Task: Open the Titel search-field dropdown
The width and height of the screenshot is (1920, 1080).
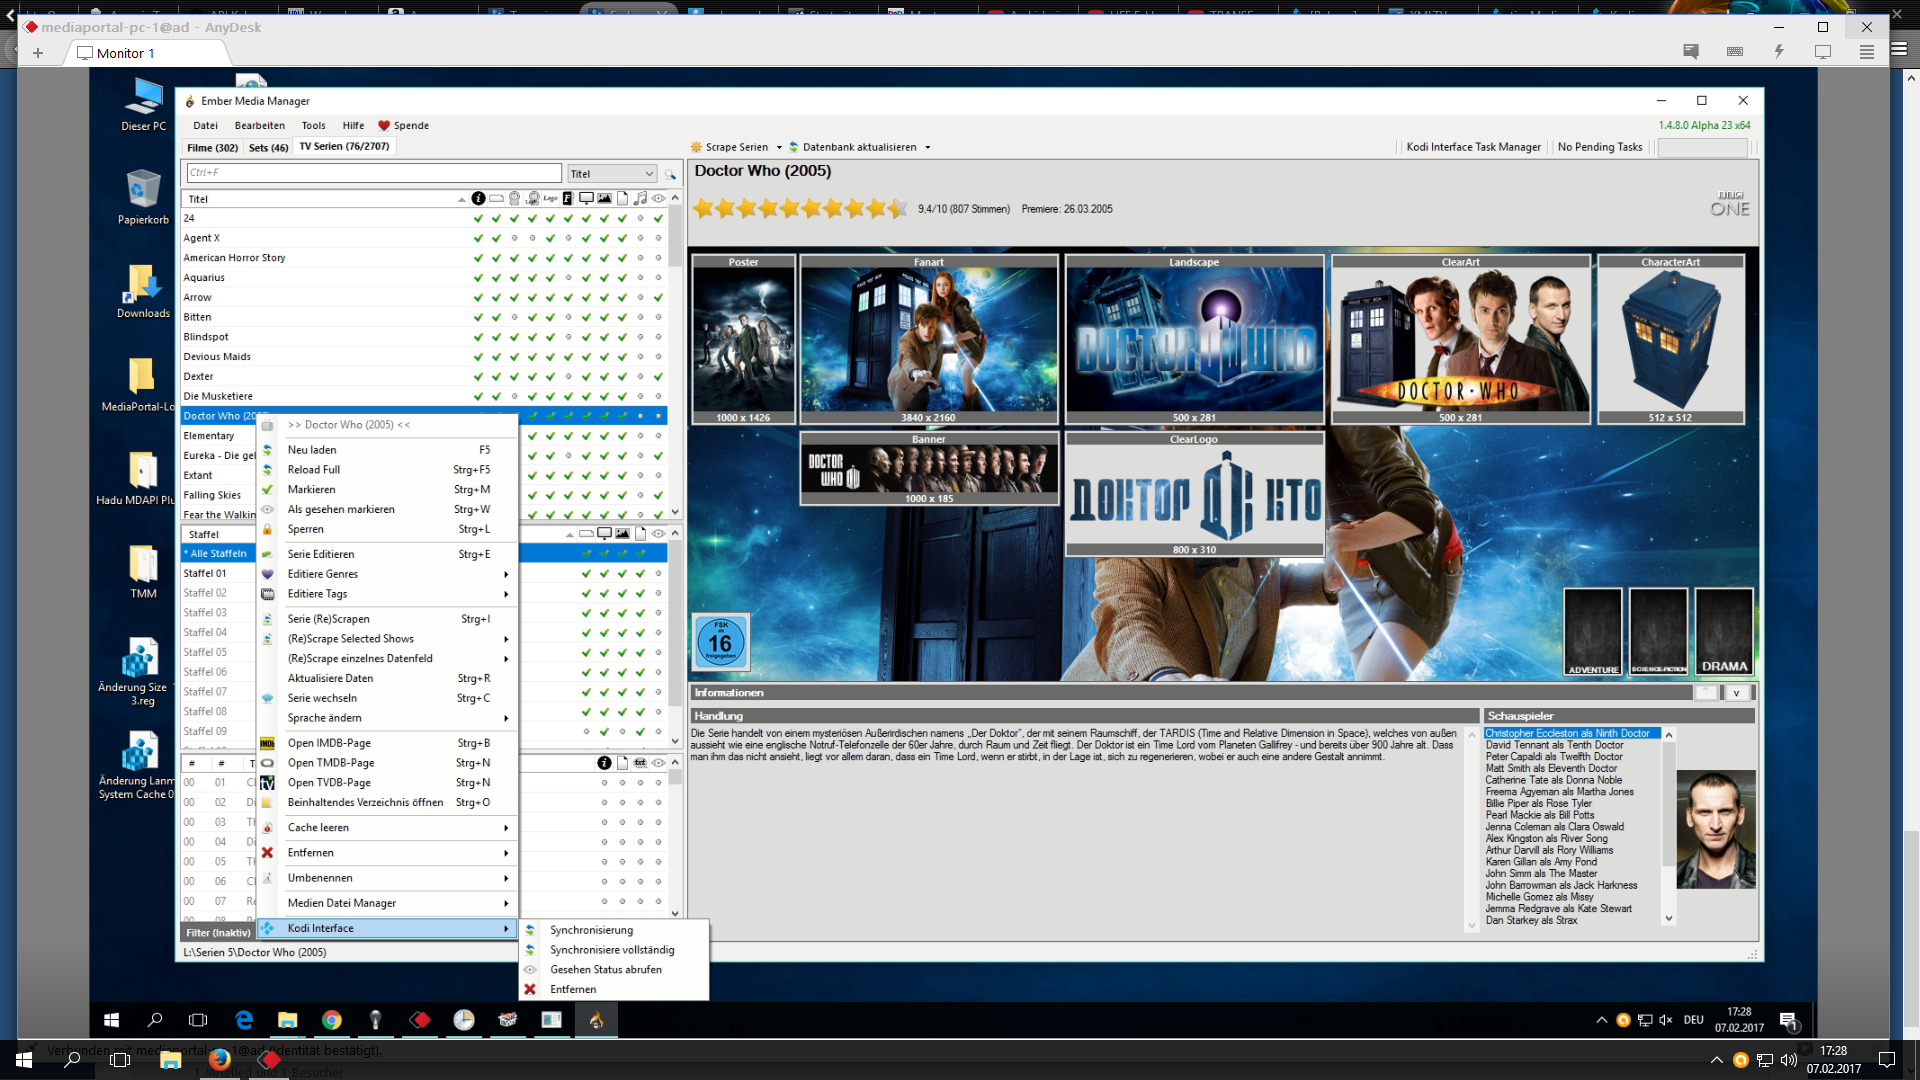Action: click(x=612, y=174)
